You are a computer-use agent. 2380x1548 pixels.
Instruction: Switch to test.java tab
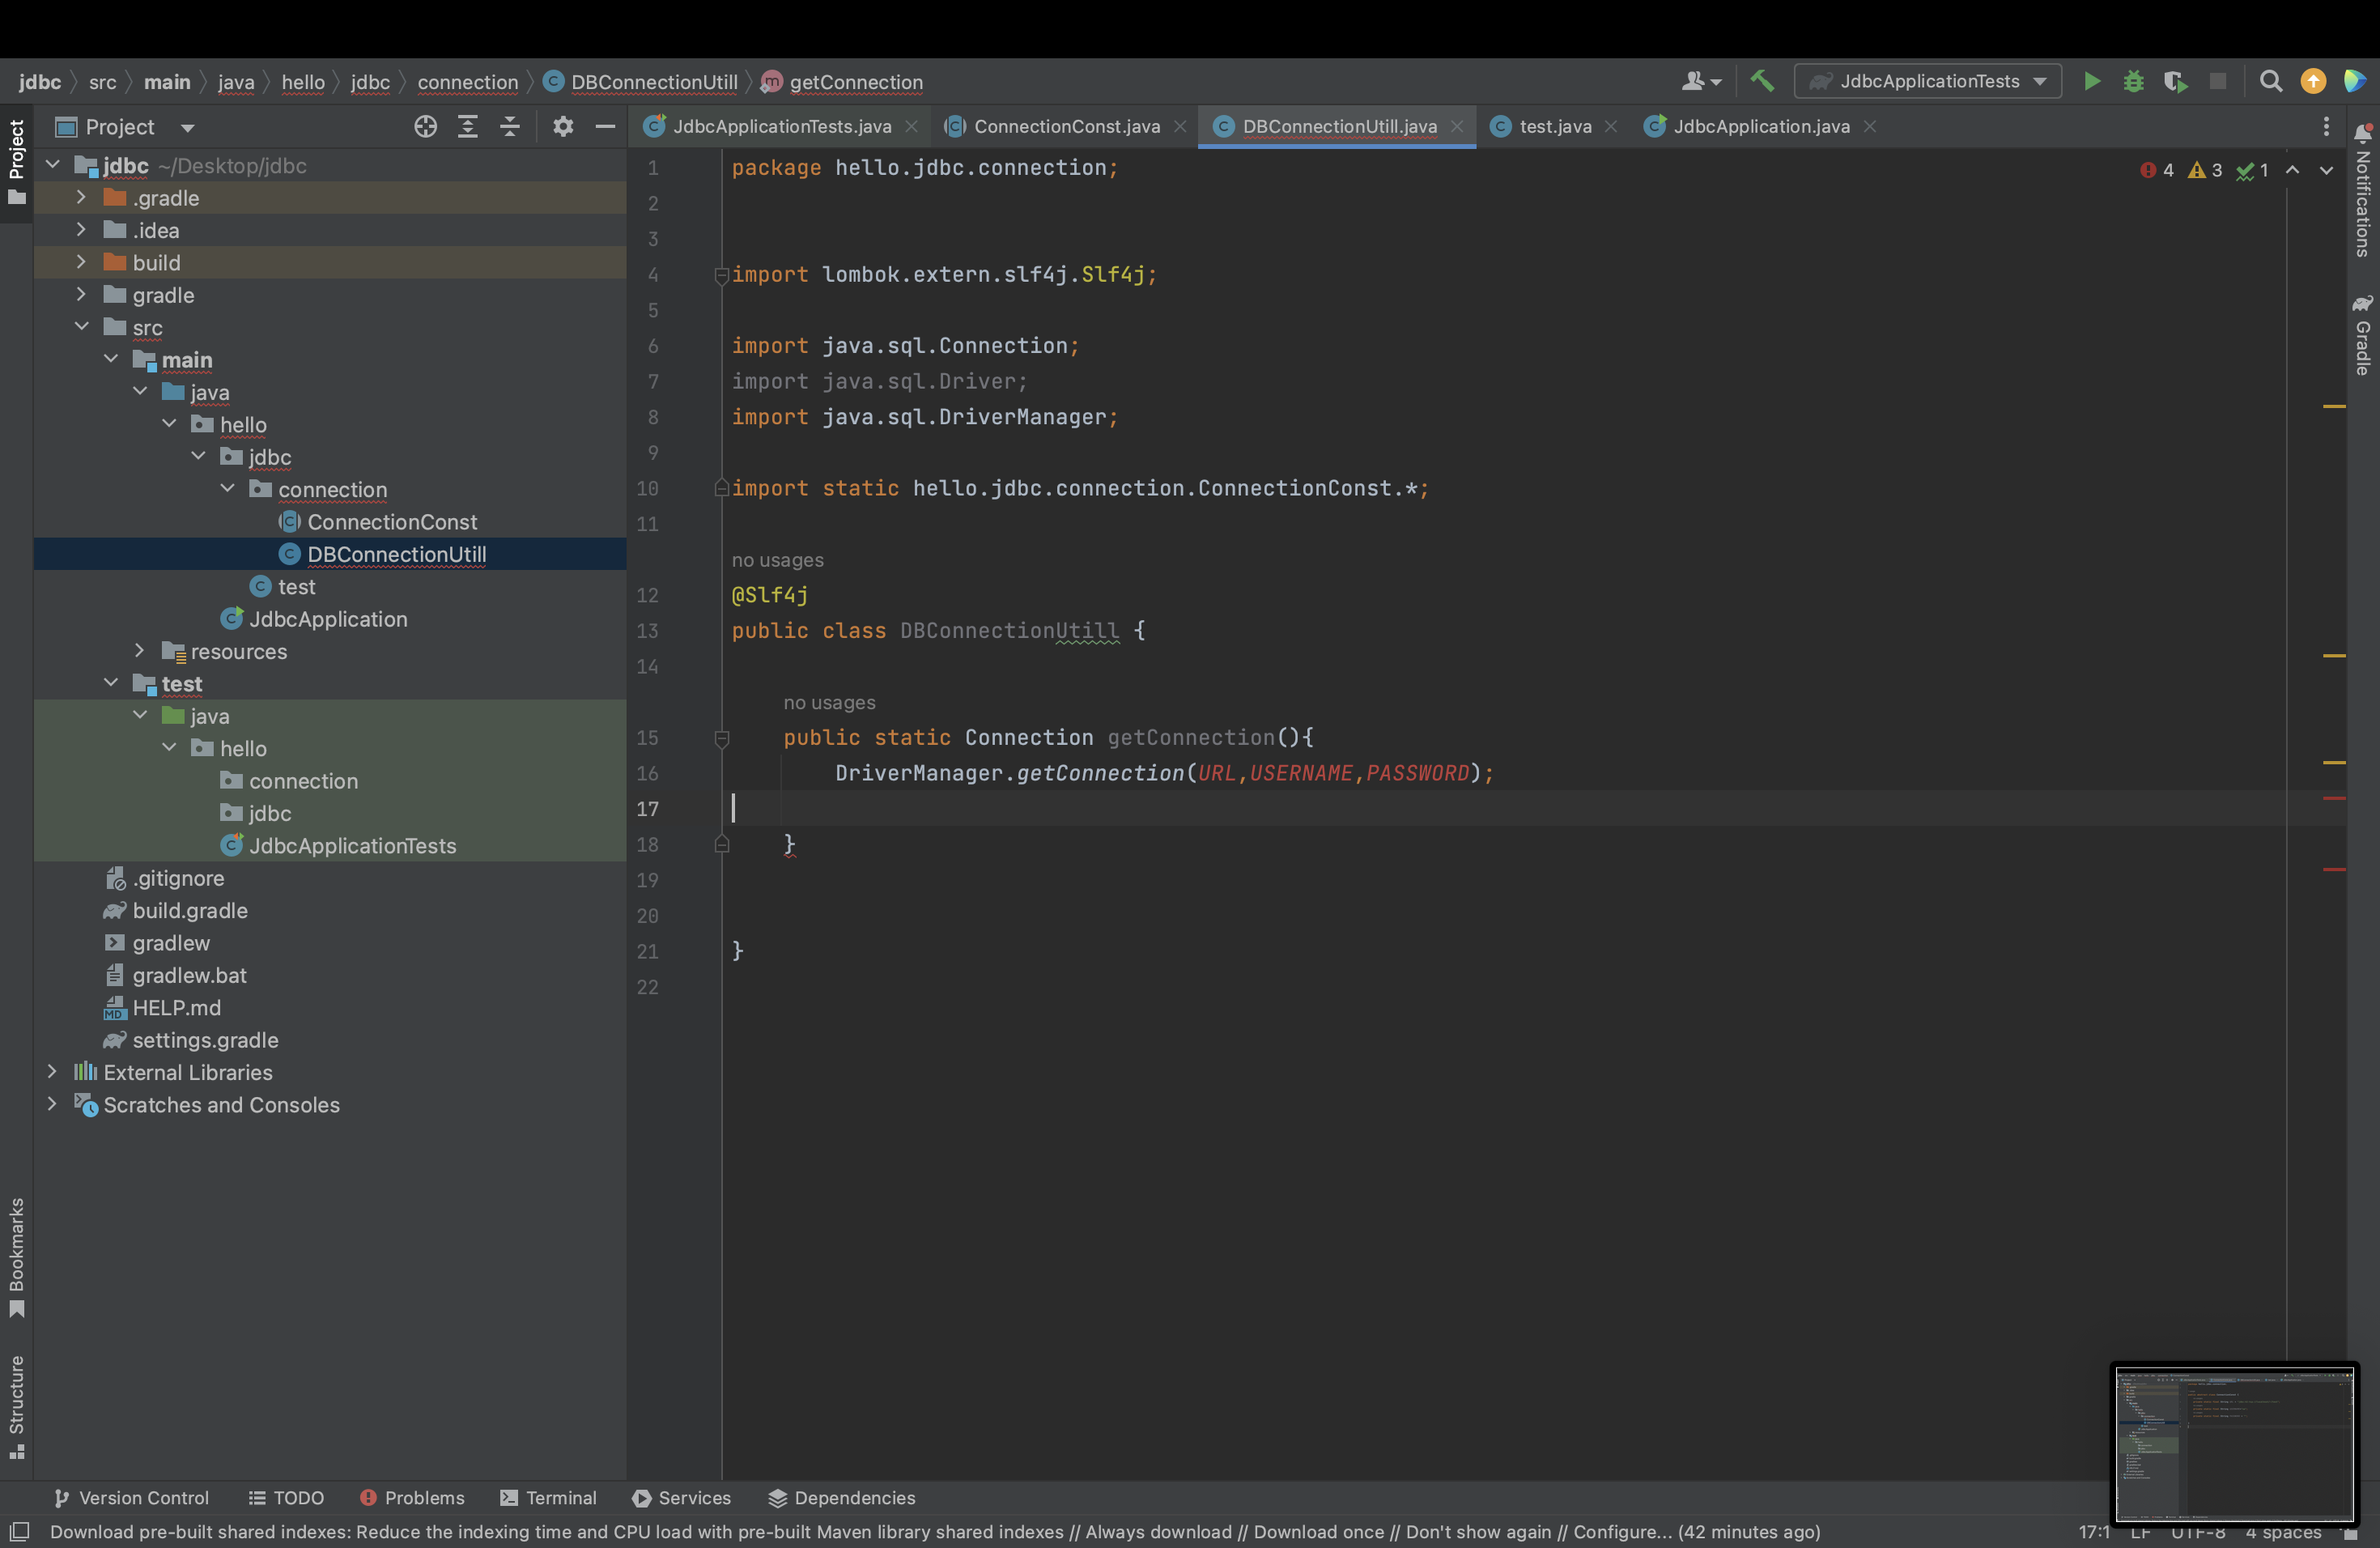pyautogui.click(x=1554, y=126)
